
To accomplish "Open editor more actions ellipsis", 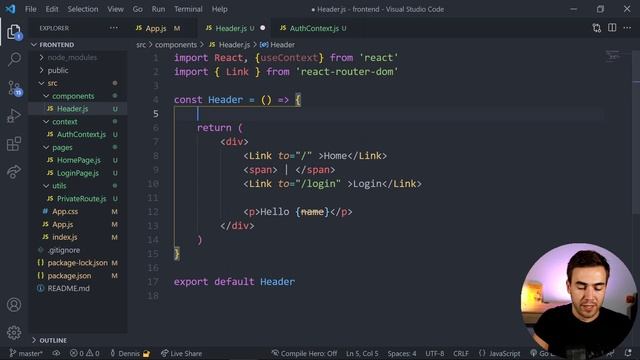I will click(x=627, y=28).
